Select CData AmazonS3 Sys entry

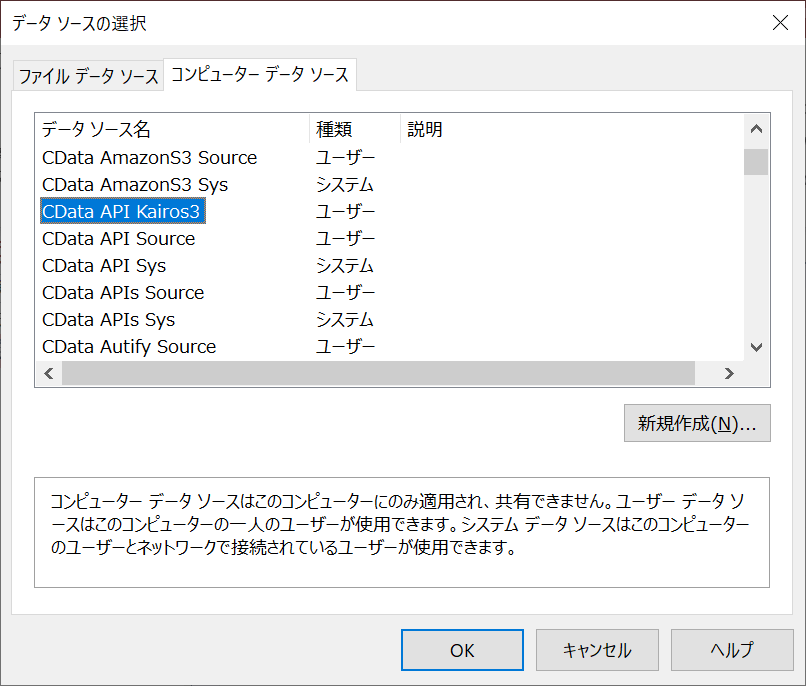[135, 185]
